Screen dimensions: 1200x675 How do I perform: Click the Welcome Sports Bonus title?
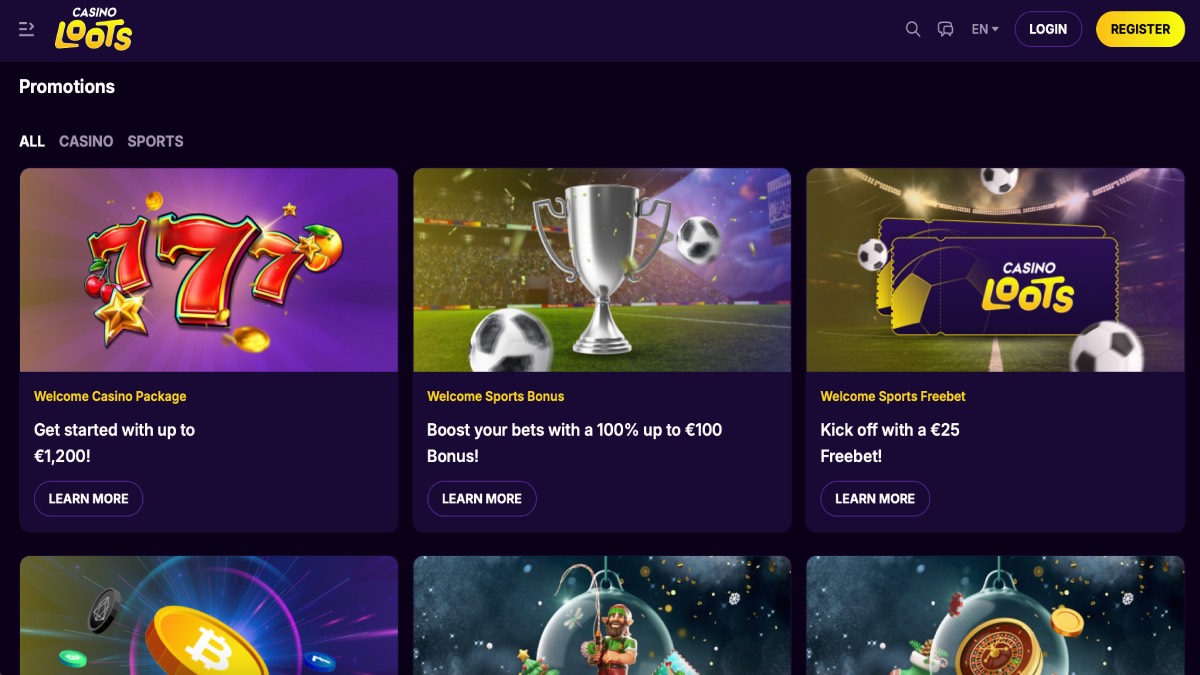(x=495, y=396)
